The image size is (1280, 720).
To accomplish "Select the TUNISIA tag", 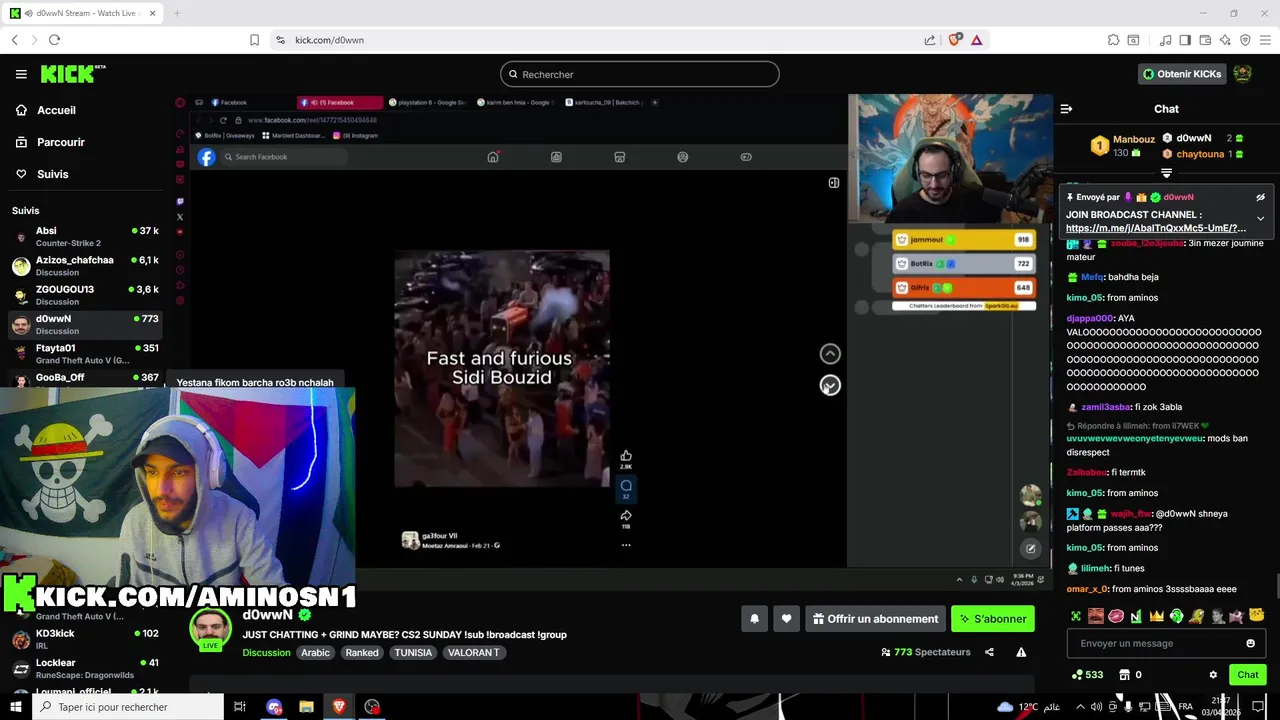I will click(413, 653).
